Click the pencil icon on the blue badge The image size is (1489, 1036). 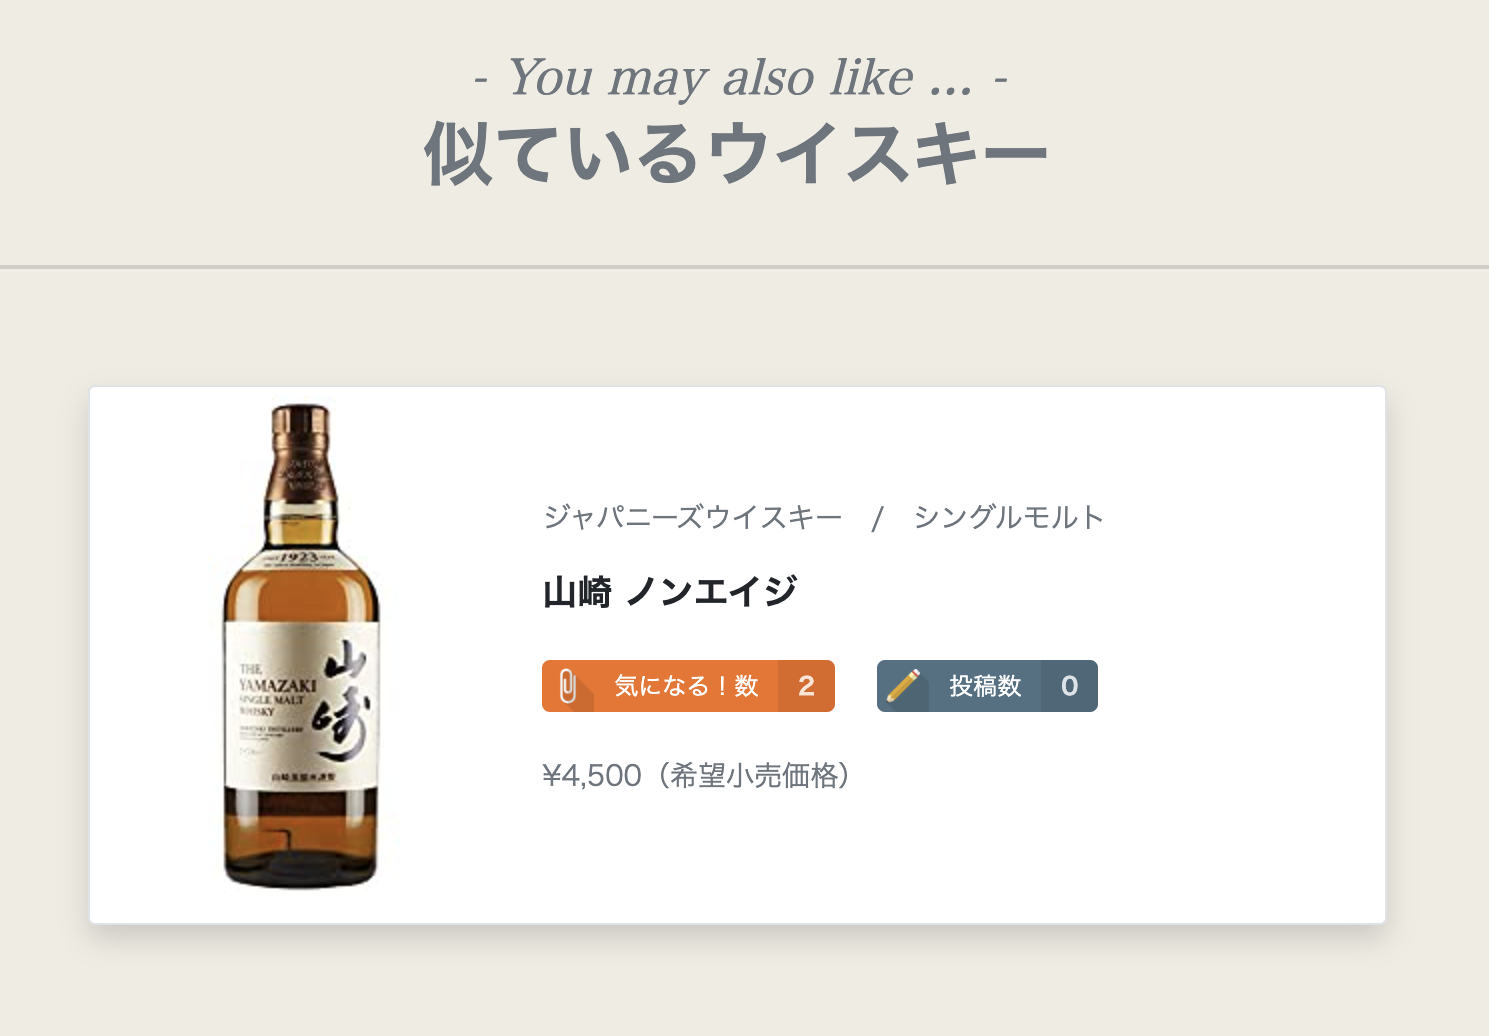point(903,686)
